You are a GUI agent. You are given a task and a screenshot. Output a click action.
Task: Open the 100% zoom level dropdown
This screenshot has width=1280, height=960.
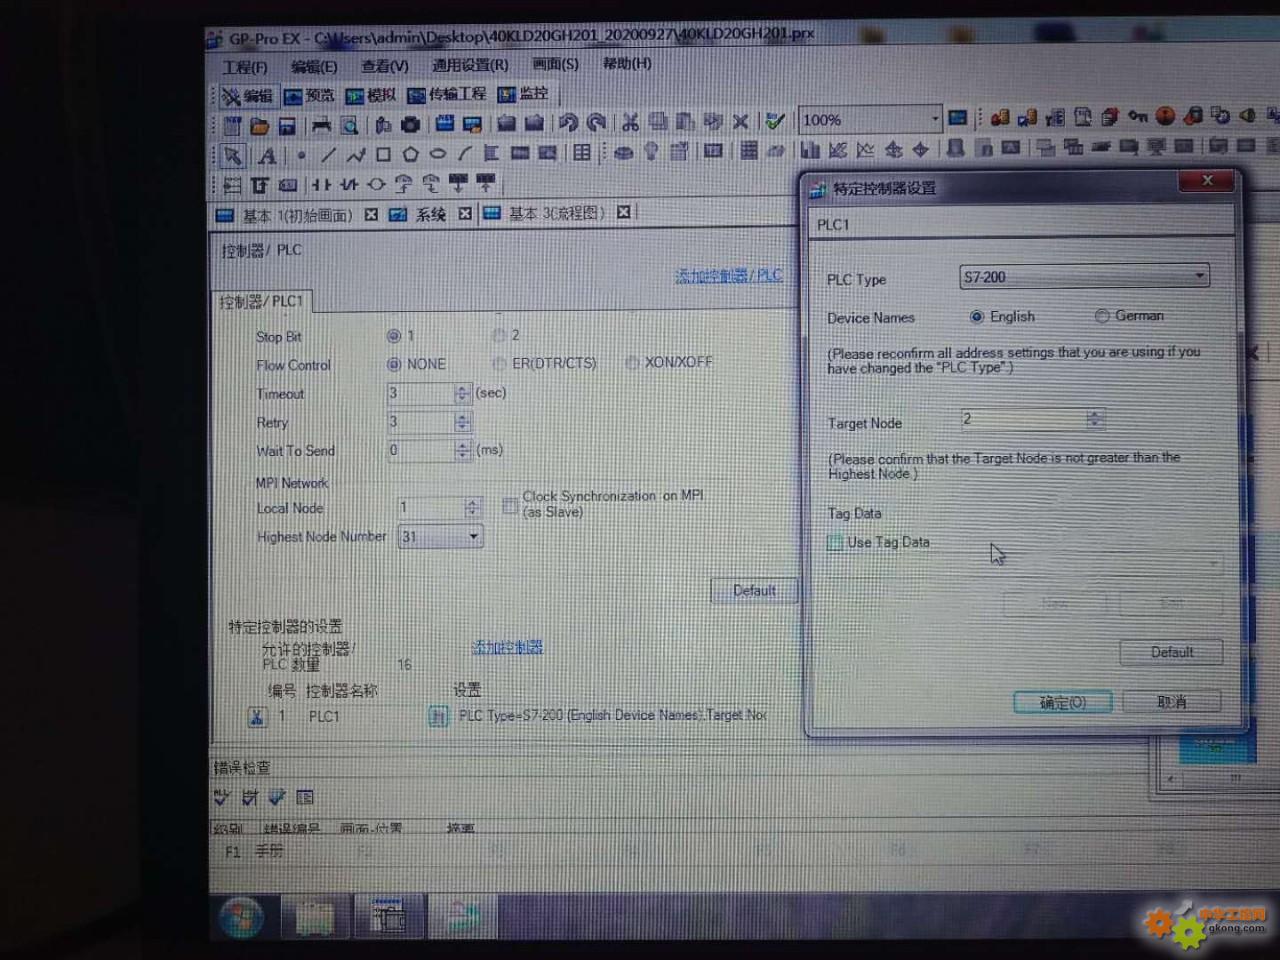934,118
